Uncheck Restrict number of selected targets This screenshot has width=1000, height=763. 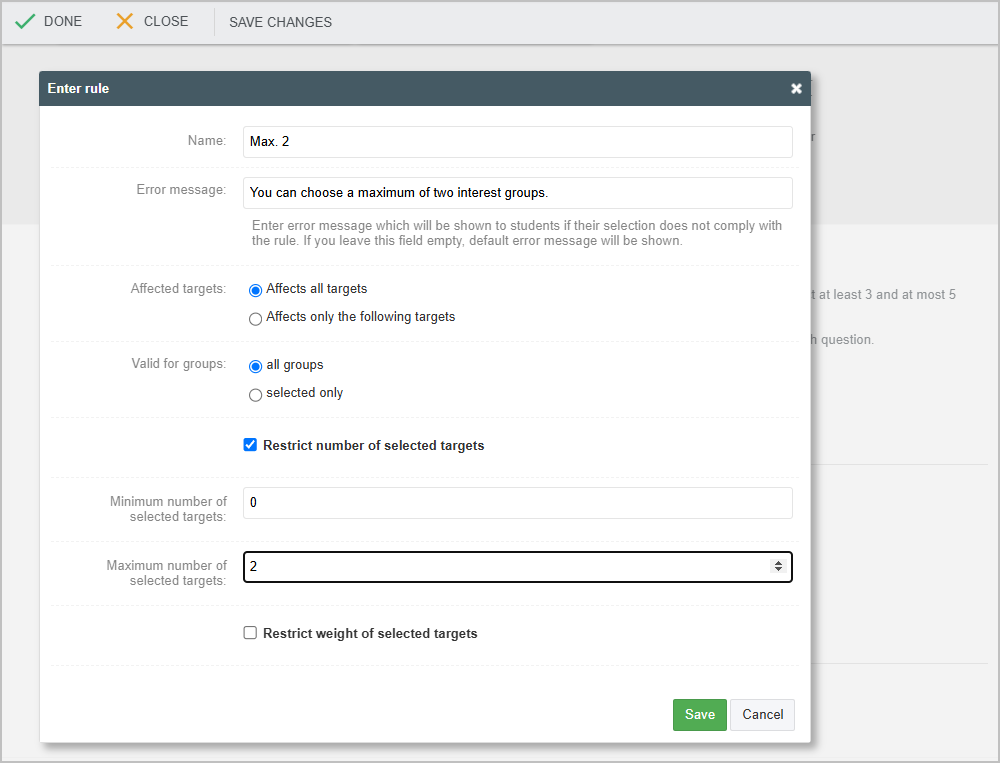[x=251, y=445]
